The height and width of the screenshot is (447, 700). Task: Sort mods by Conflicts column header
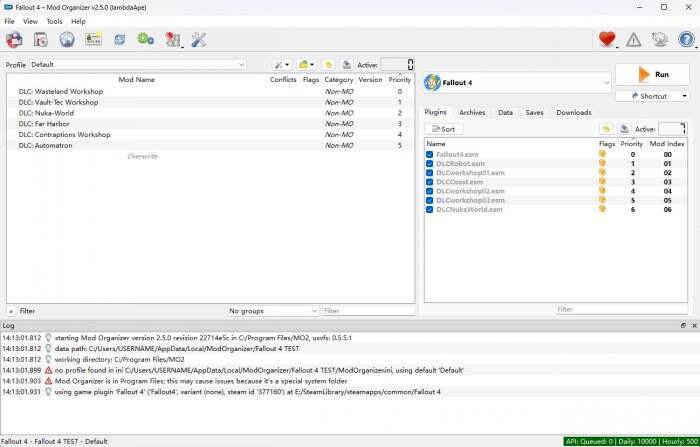[283, 79]
